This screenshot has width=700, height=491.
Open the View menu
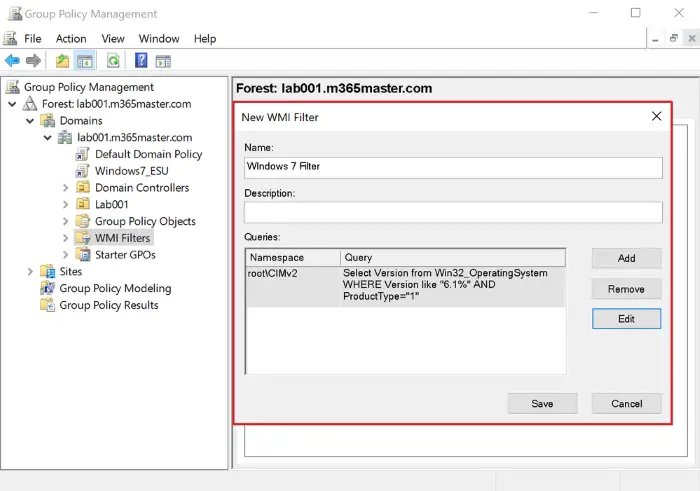click(x=112, y=39)
